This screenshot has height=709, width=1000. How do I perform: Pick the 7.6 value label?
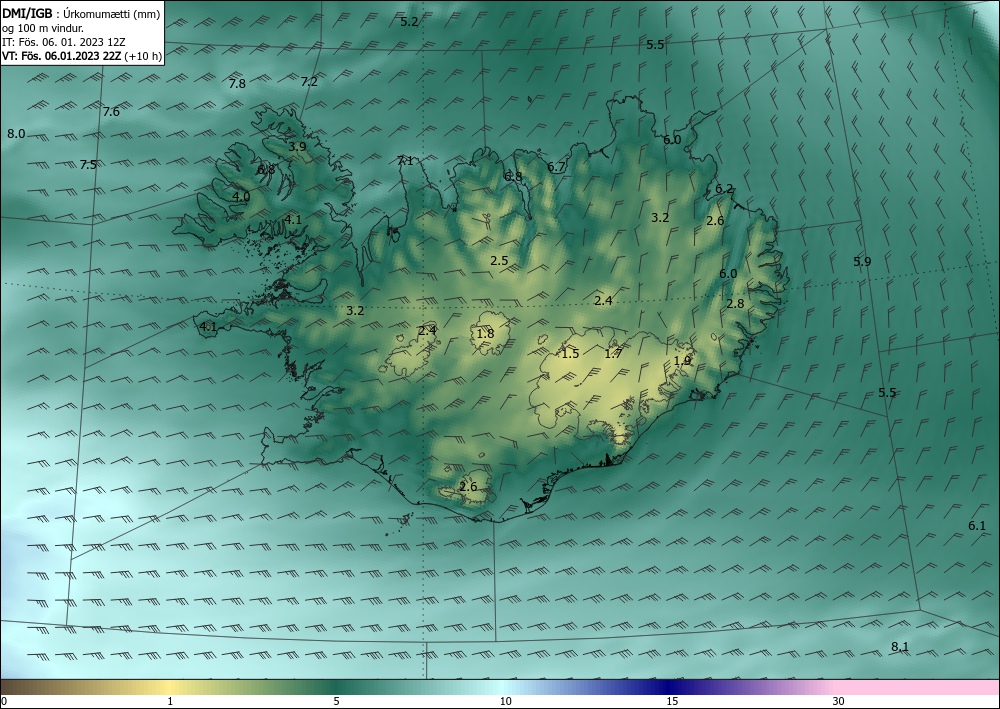[x=111, y=112]
